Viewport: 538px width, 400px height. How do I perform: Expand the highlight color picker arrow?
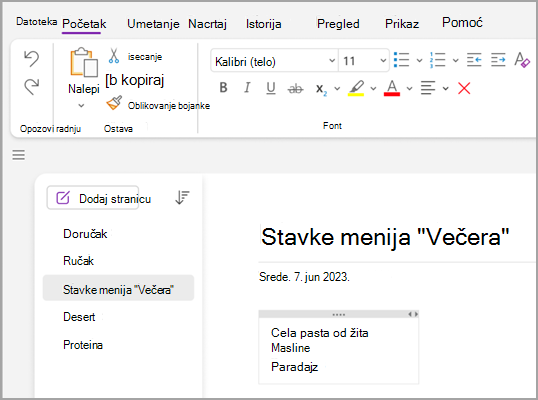[373, 89]
